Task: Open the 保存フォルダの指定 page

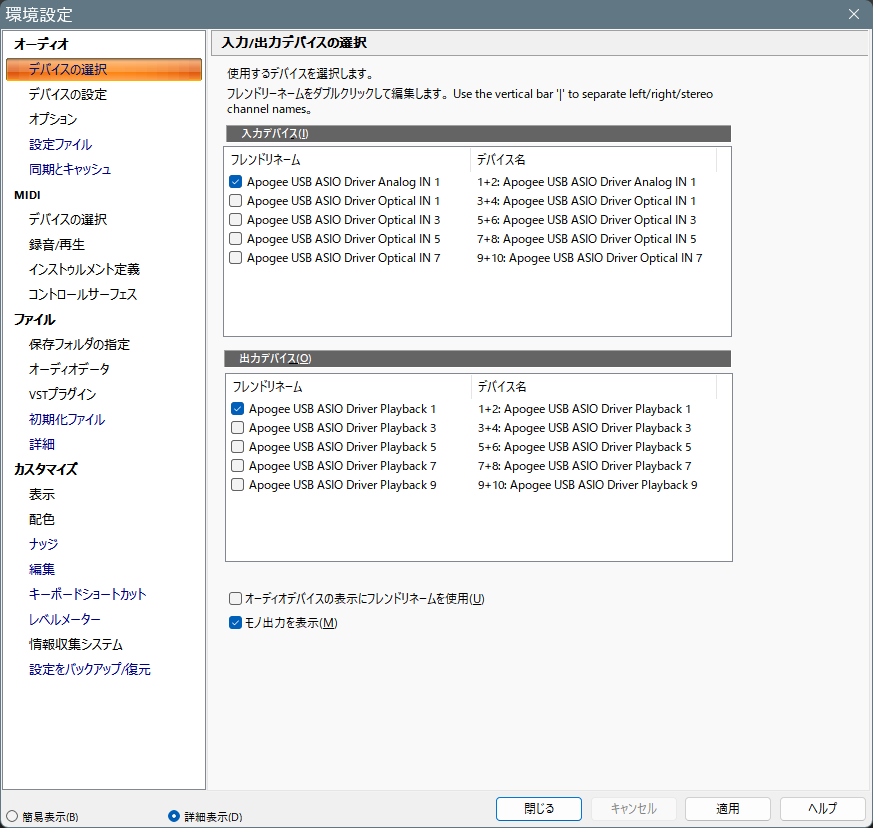Action: pos(79,344)
